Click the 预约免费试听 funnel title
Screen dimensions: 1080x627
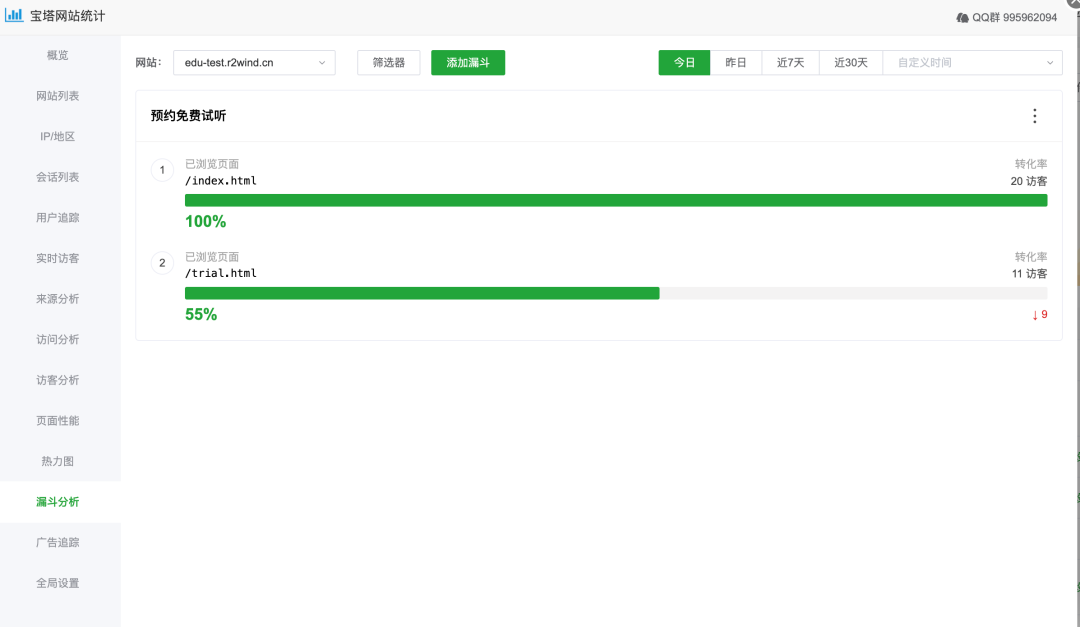(188, 116)
